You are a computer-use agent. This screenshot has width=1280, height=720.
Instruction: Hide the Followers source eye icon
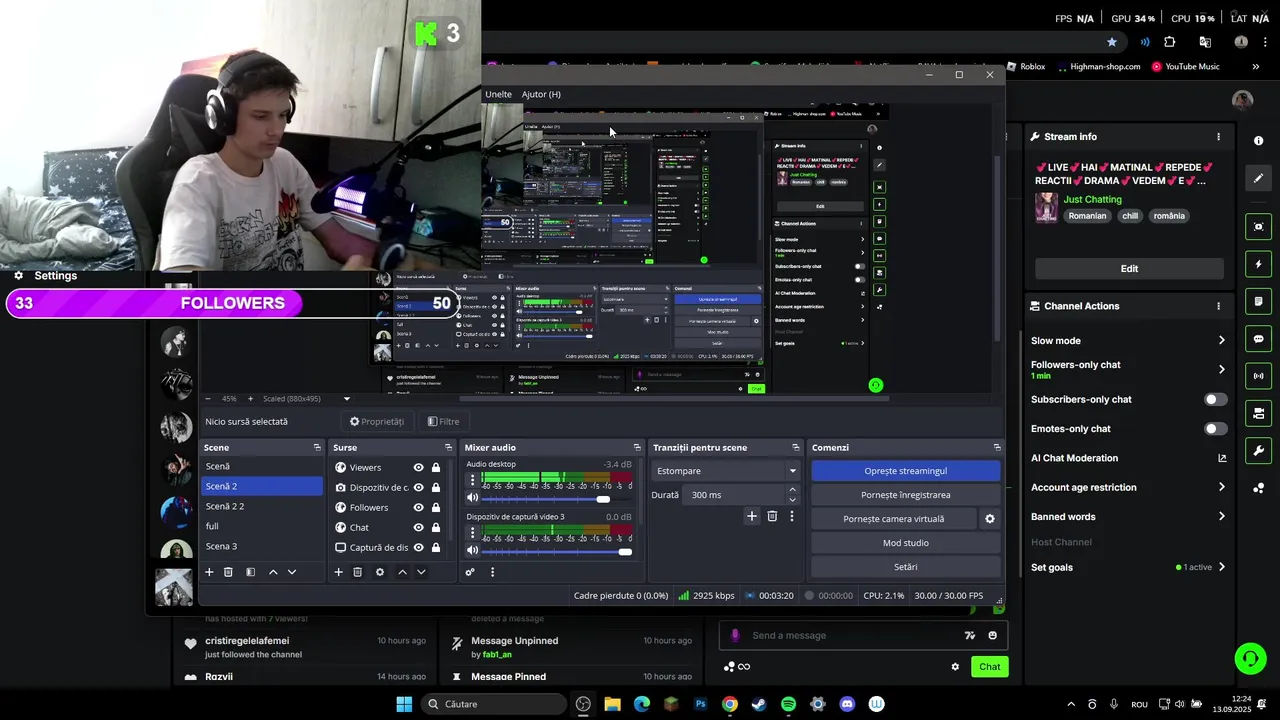pos(418,507)
